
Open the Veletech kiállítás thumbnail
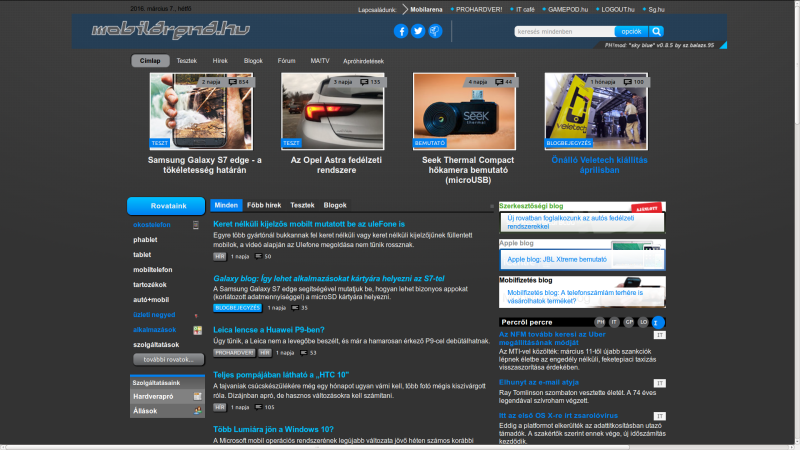coord(596,111)
